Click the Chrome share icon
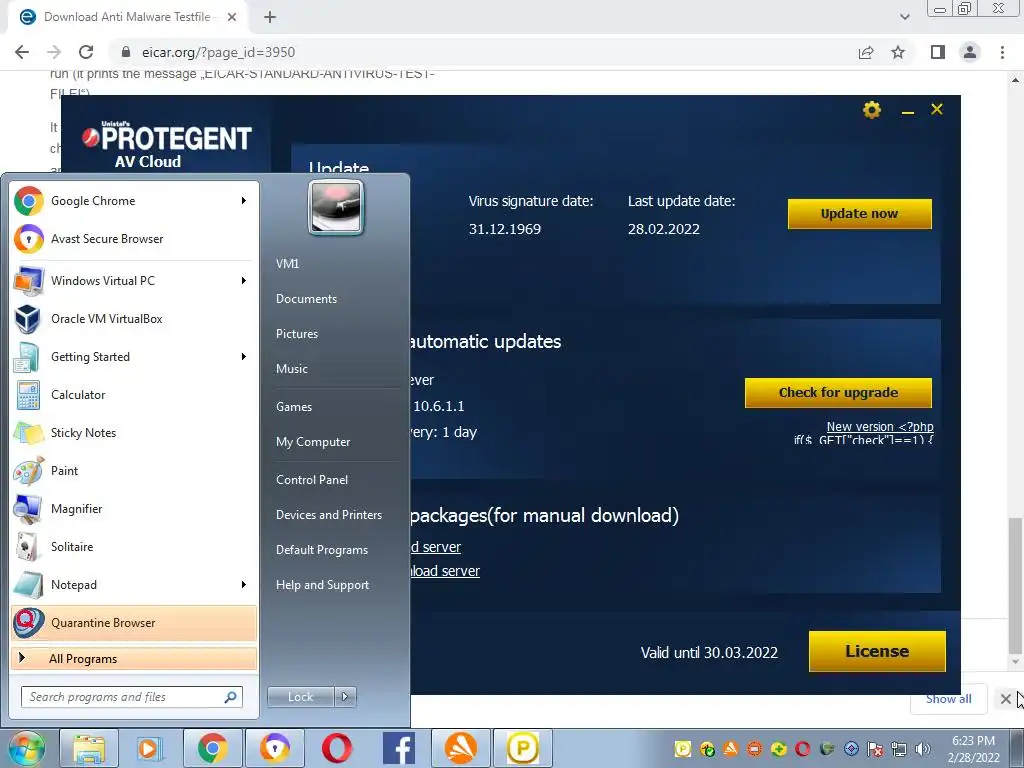 coord(866,52)
